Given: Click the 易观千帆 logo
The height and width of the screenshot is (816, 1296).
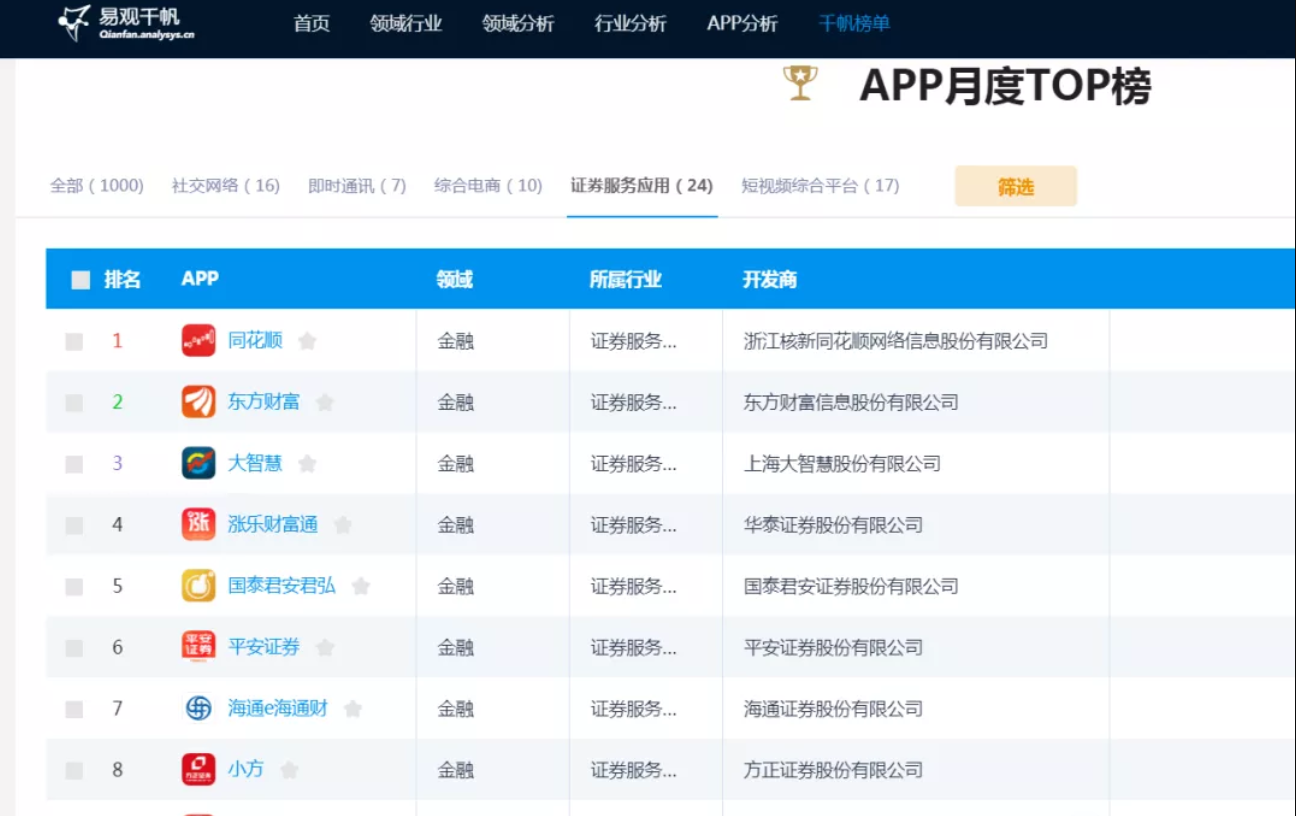Looking at the screenshot, I should (x=126, y=22).
